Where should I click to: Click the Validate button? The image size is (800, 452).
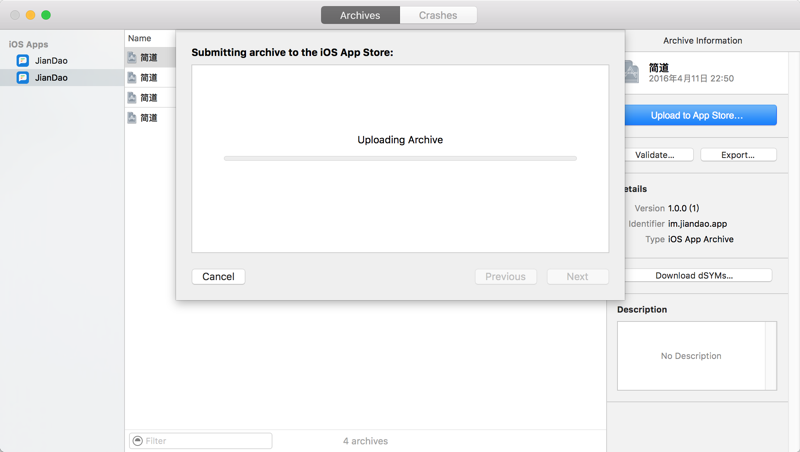(659, 155)
